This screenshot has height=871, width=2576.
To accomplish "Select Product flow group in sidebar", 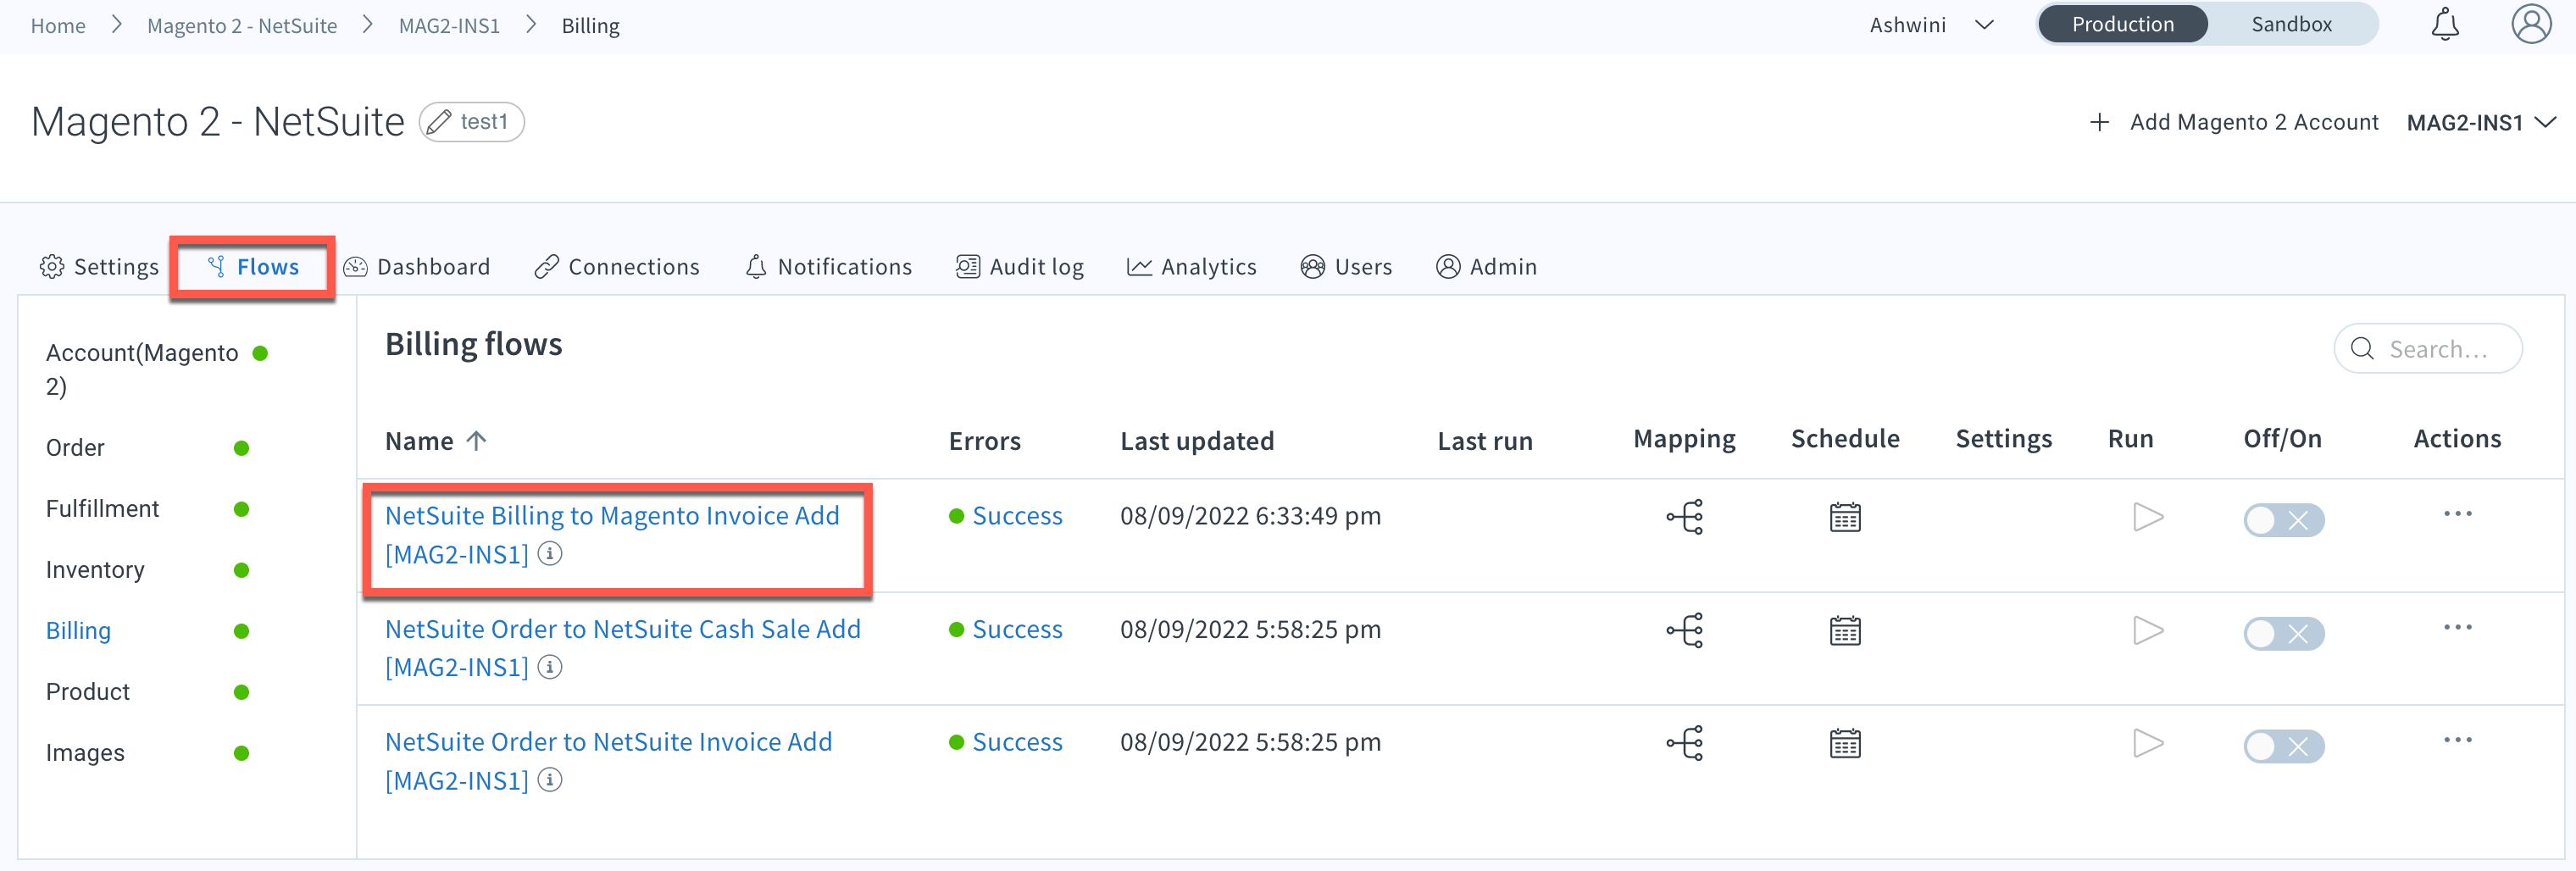I will click(x=88, y=692).
